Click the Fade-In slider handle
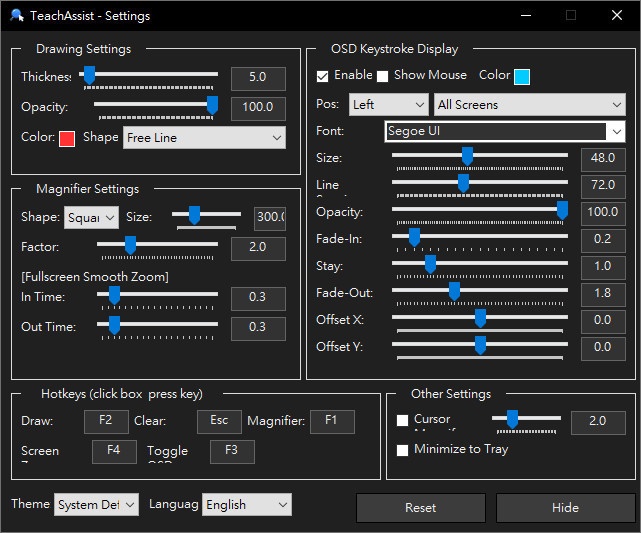 414,237
